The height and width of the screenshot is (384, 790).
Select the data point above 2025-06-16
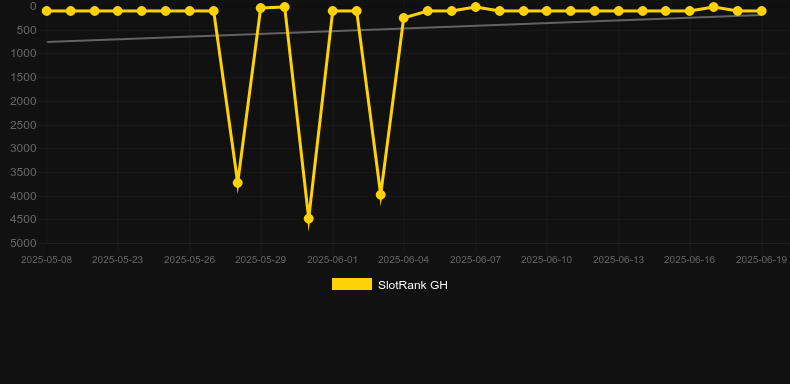coord(690,11)
